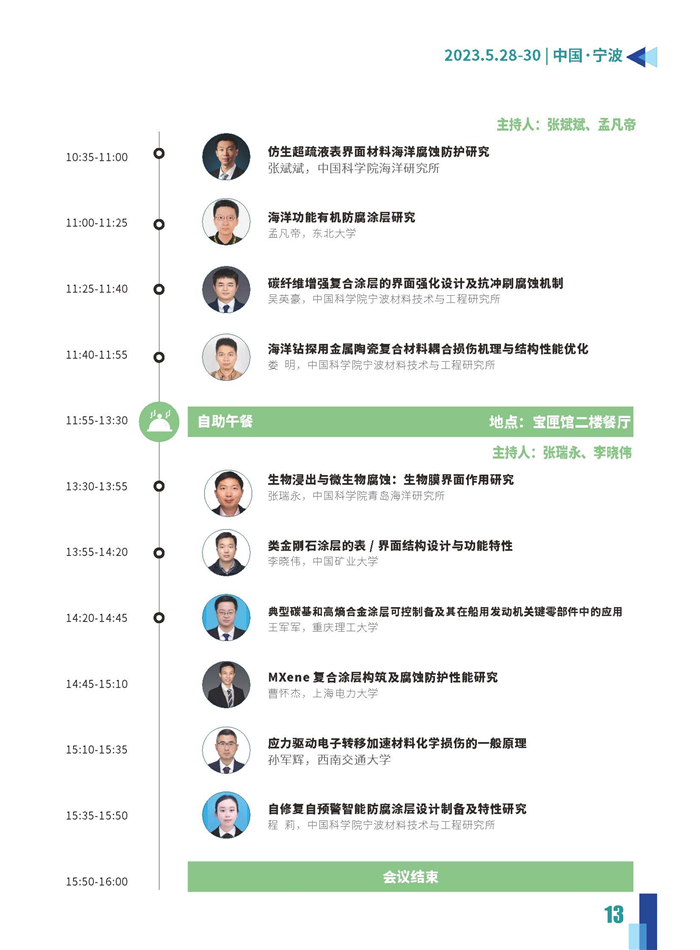Open 王军军's portrait with blue background

(x=226, y=617)
